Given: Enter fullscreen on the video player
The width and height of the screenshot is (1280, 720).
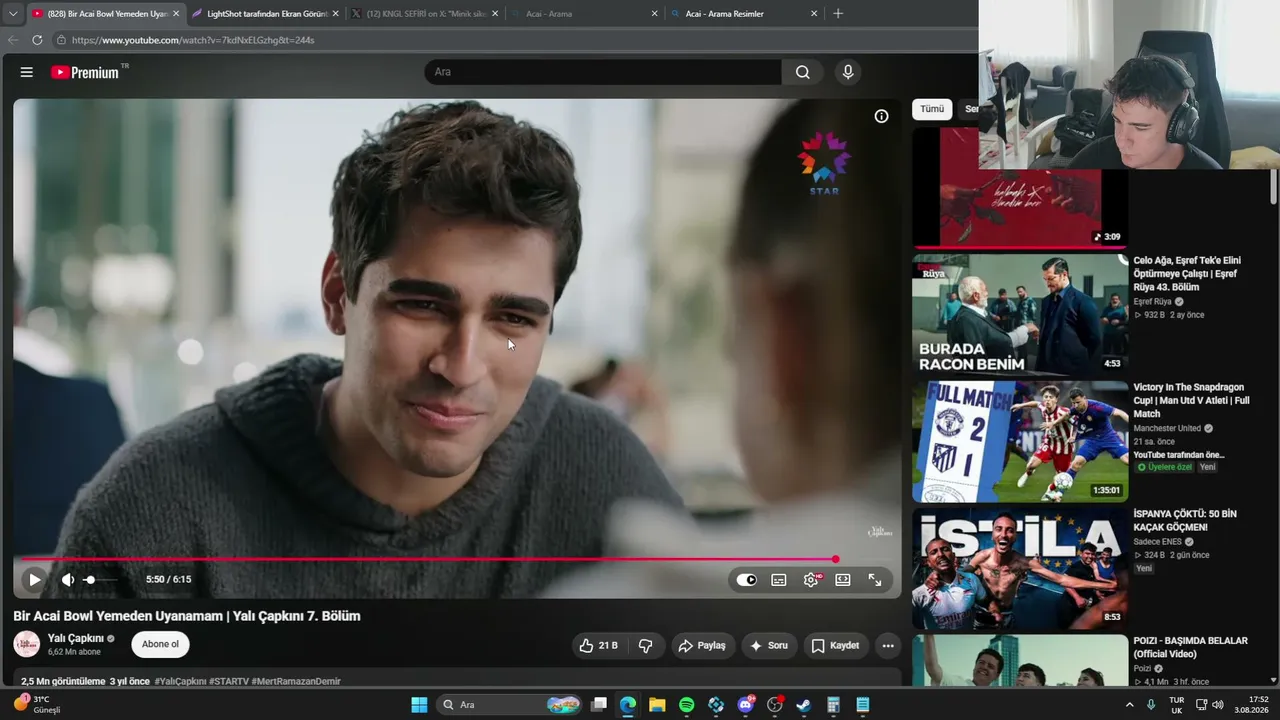Looking at the screenshot, I should tap(875, 579).
